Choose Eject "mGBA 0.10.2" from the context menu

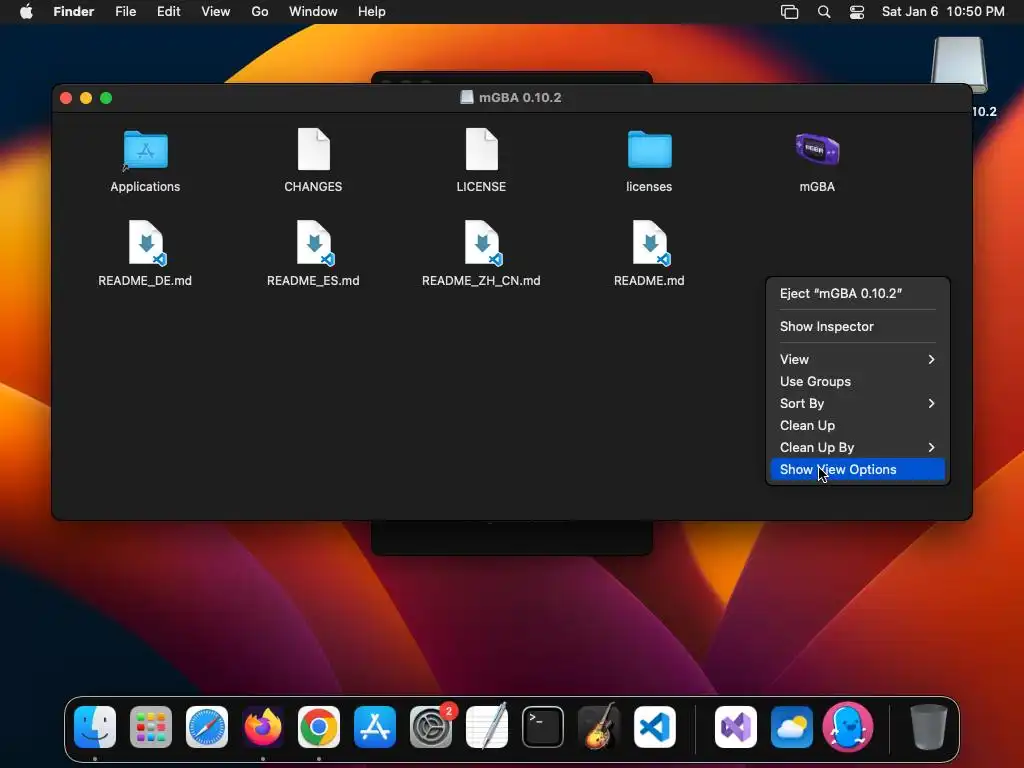click(x=857, y=293)
